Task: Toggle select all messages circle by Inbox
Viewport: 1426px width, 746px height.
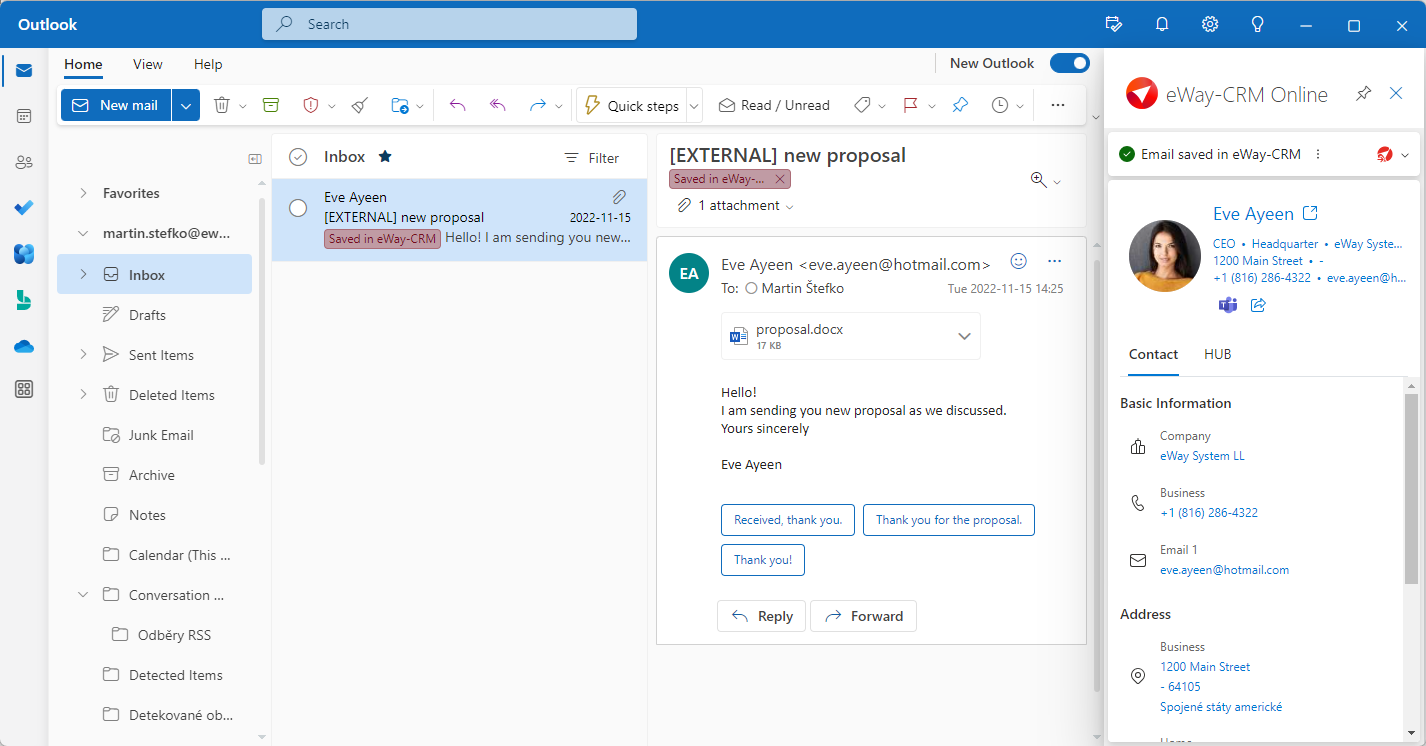Action: (297, 157)
